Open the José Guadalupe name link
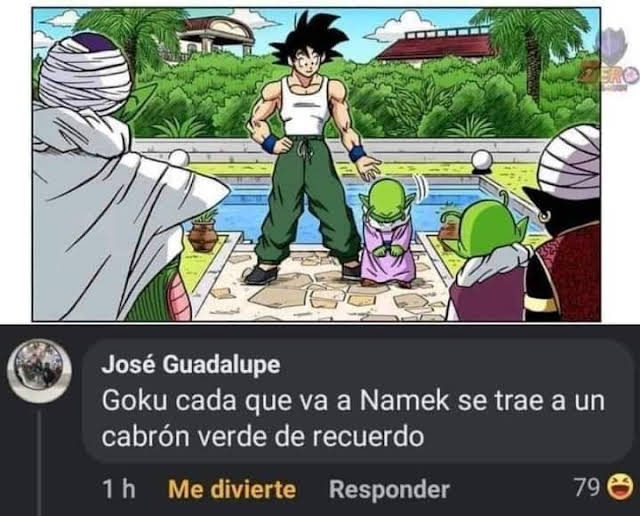Image resolution: width=640 pixels, height=516 pixels. [191, 365]
